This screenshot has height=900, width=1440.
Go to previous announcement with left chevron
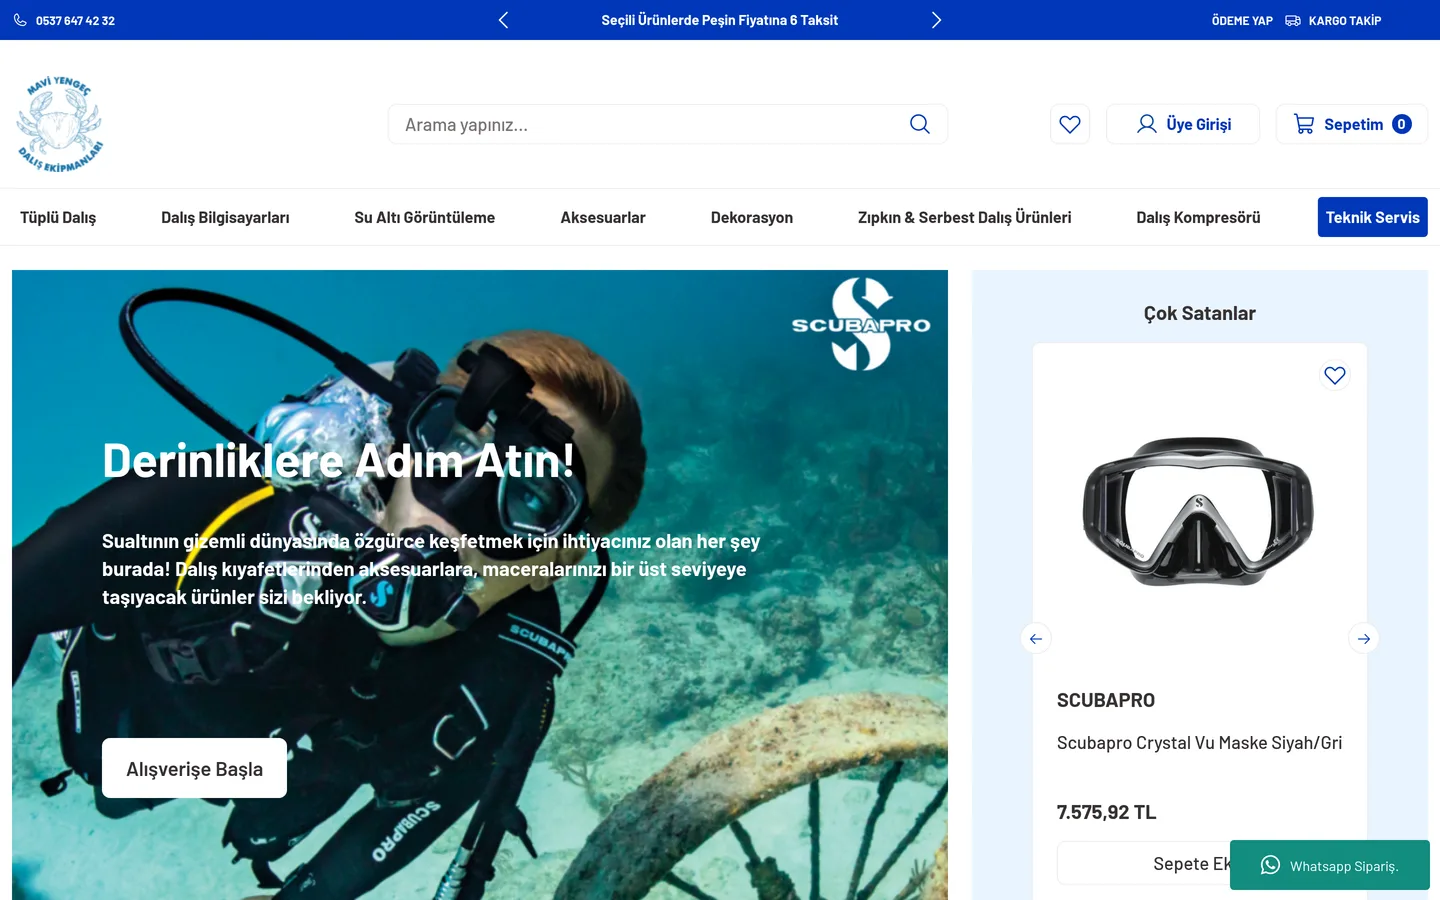click(x=503, y=20)
